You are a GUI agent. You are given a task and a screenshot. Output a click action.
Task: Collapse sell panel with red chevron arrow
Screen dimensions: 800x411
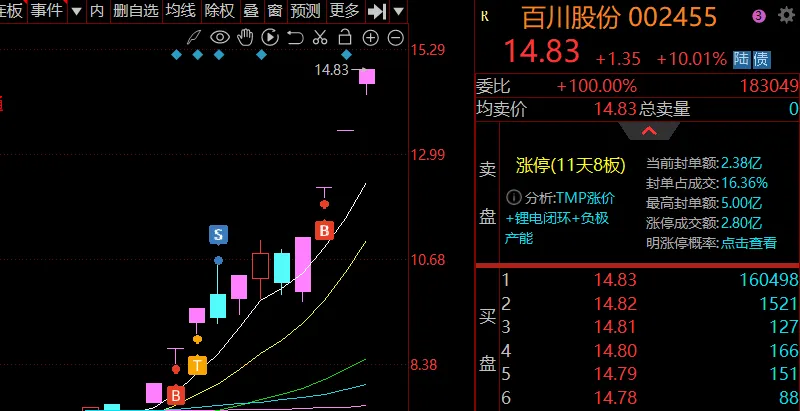pos(649,131)
